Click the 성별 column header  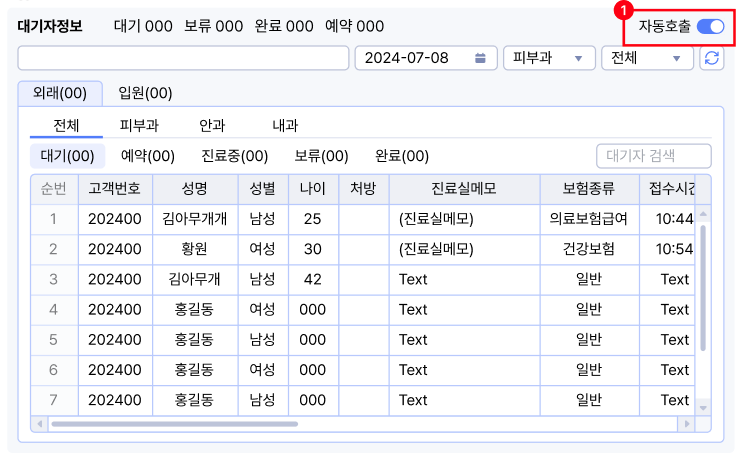click(x=263, y=189)
